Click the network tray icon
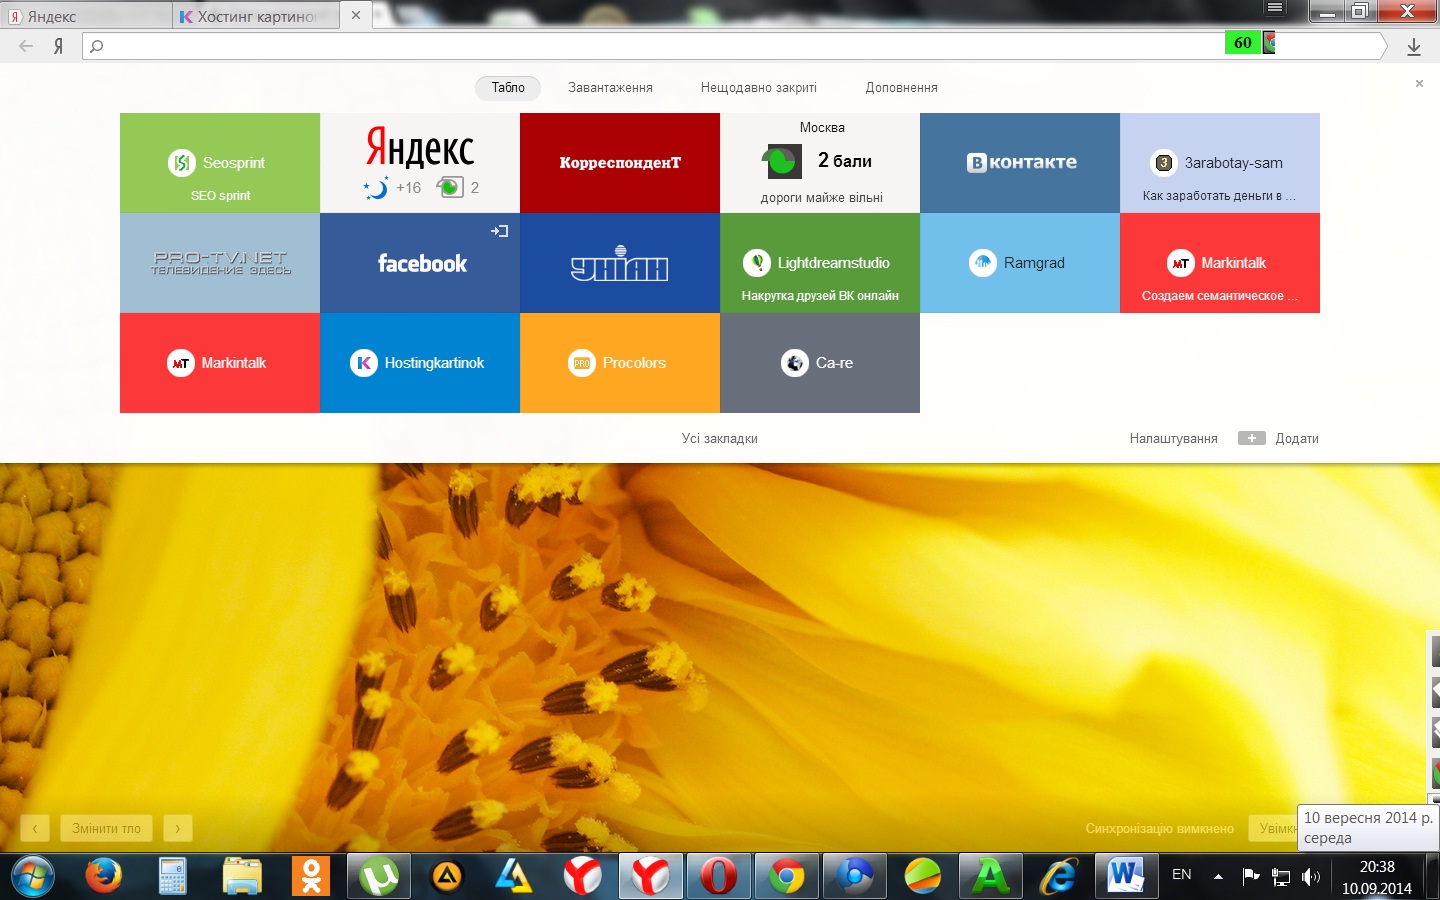 (1281, 877)
